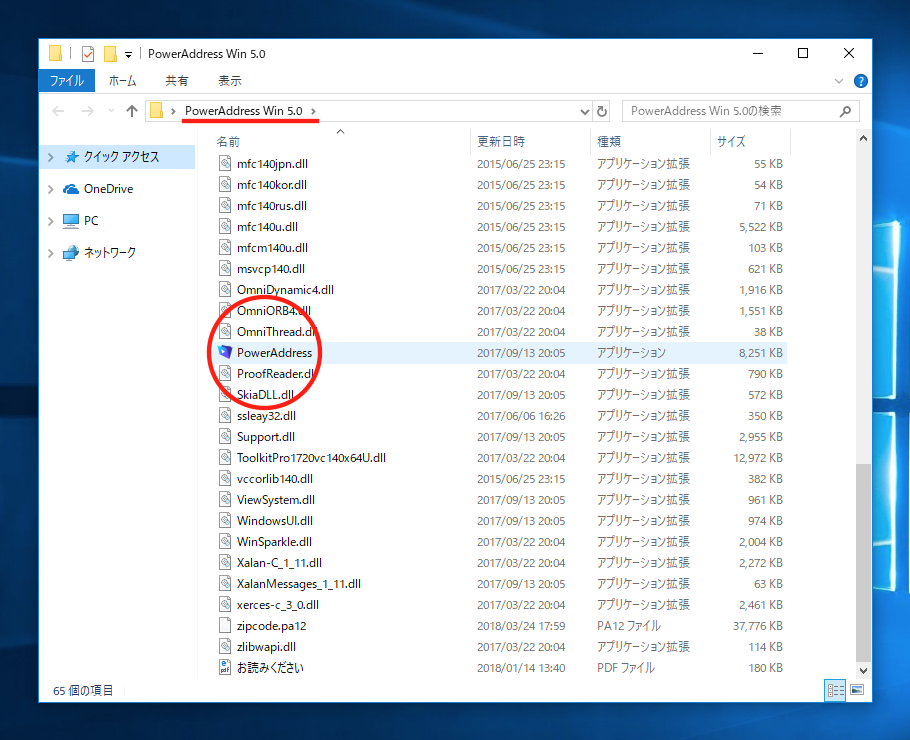This screenshot has height=740, width=910.
Task: Refresh the folder view
Action: pyautogui.click(x=602, y=111)
